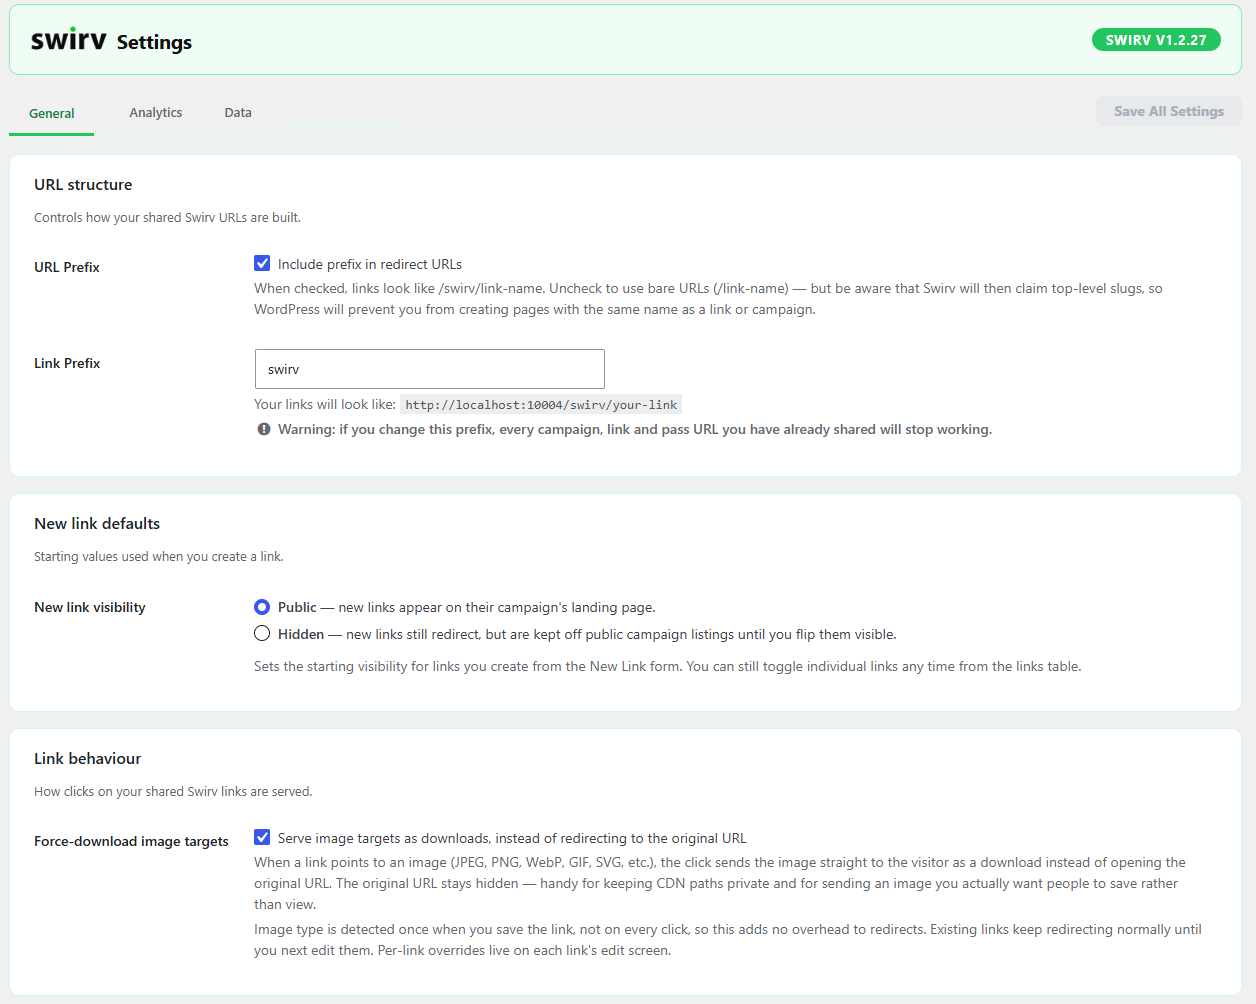Click the Save All Settings button
The image size is (1256, 1004).
(1169, 111)
